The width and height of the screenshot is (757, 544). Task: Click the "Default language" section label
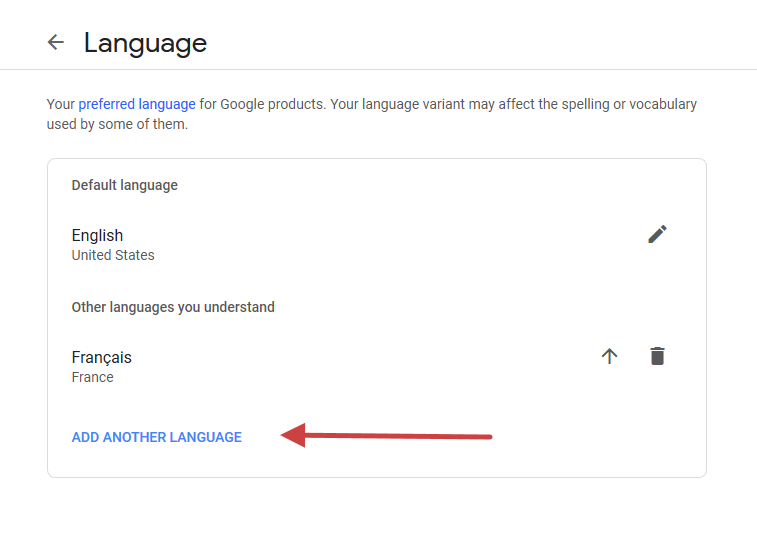(124, 185)
